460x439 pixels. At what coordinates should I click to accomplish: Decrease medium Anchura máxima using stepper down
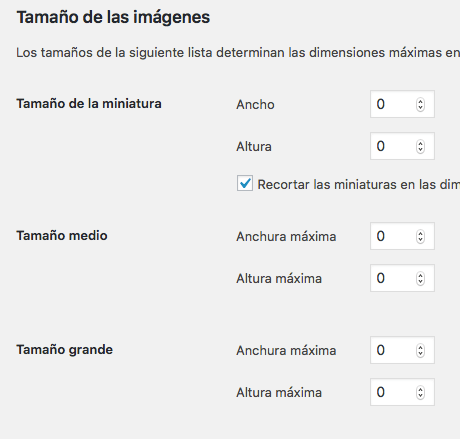click(421, 240)
